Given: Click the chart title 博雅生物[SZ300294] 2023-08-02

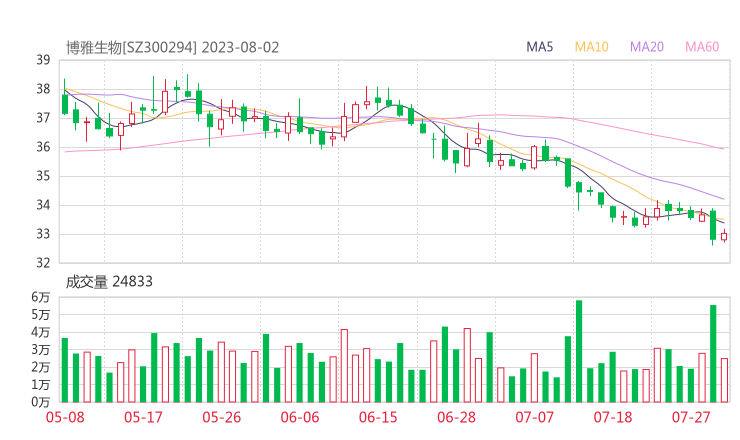Looking at the screenshot, I should pyautogui.click(x=172, y=48).
